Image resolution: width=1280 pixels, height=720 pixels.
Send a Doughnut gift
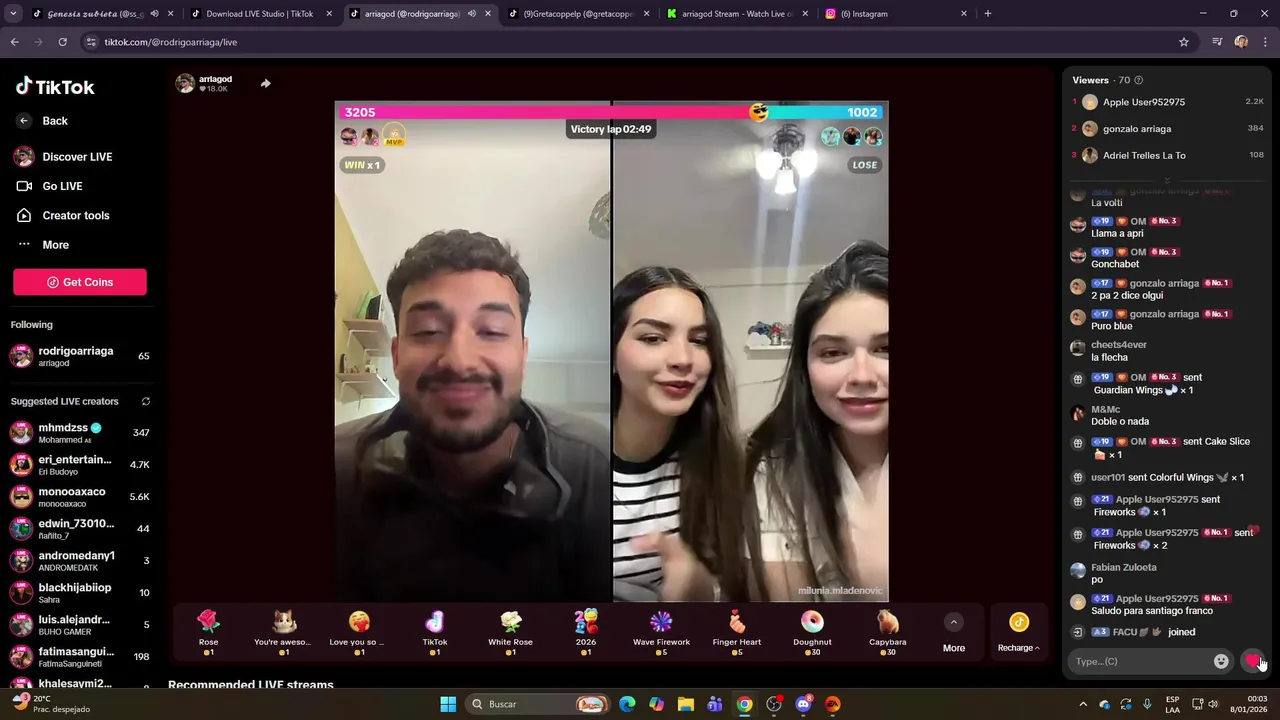tap(812, 632)
